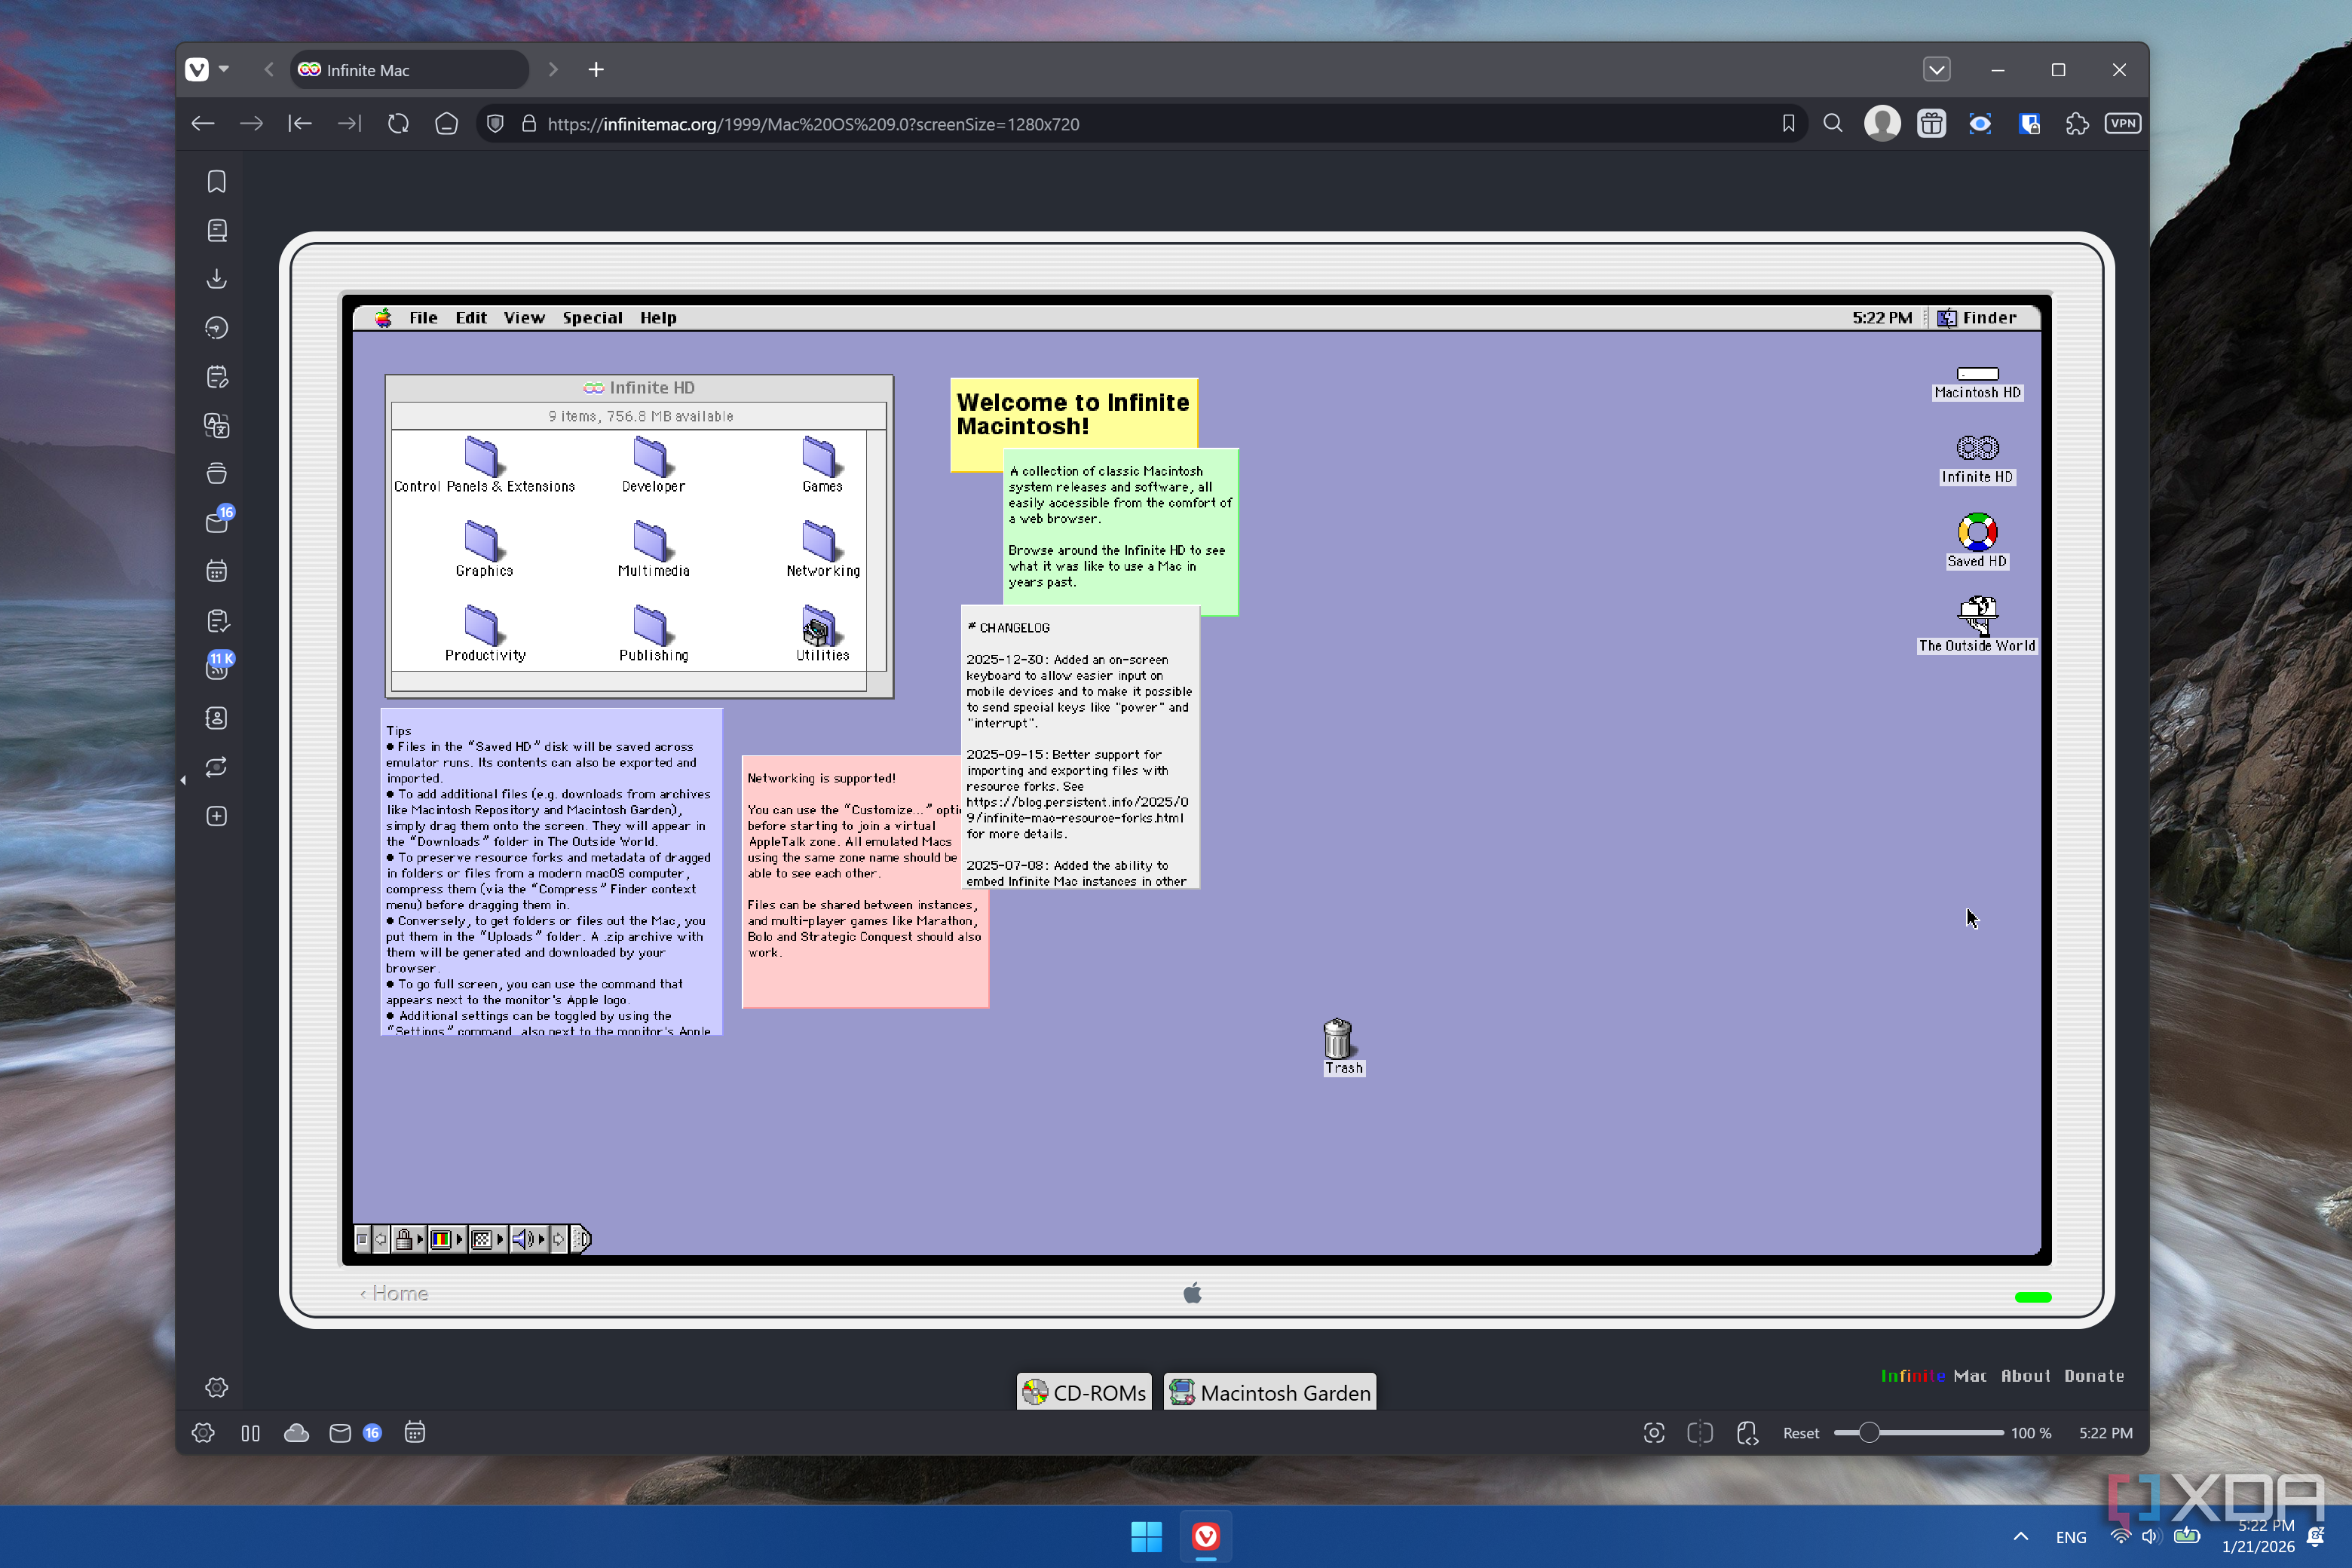Click the Donate link
Screen dimensions: 2352x1568
point(2094,1376)
